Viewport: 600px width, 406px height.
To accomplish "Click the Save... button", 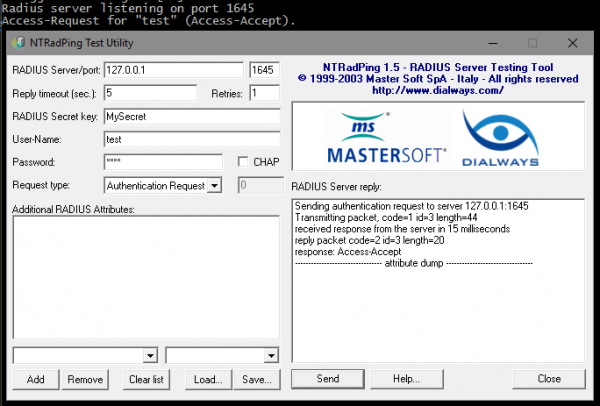I will click(x=257, y=379).
